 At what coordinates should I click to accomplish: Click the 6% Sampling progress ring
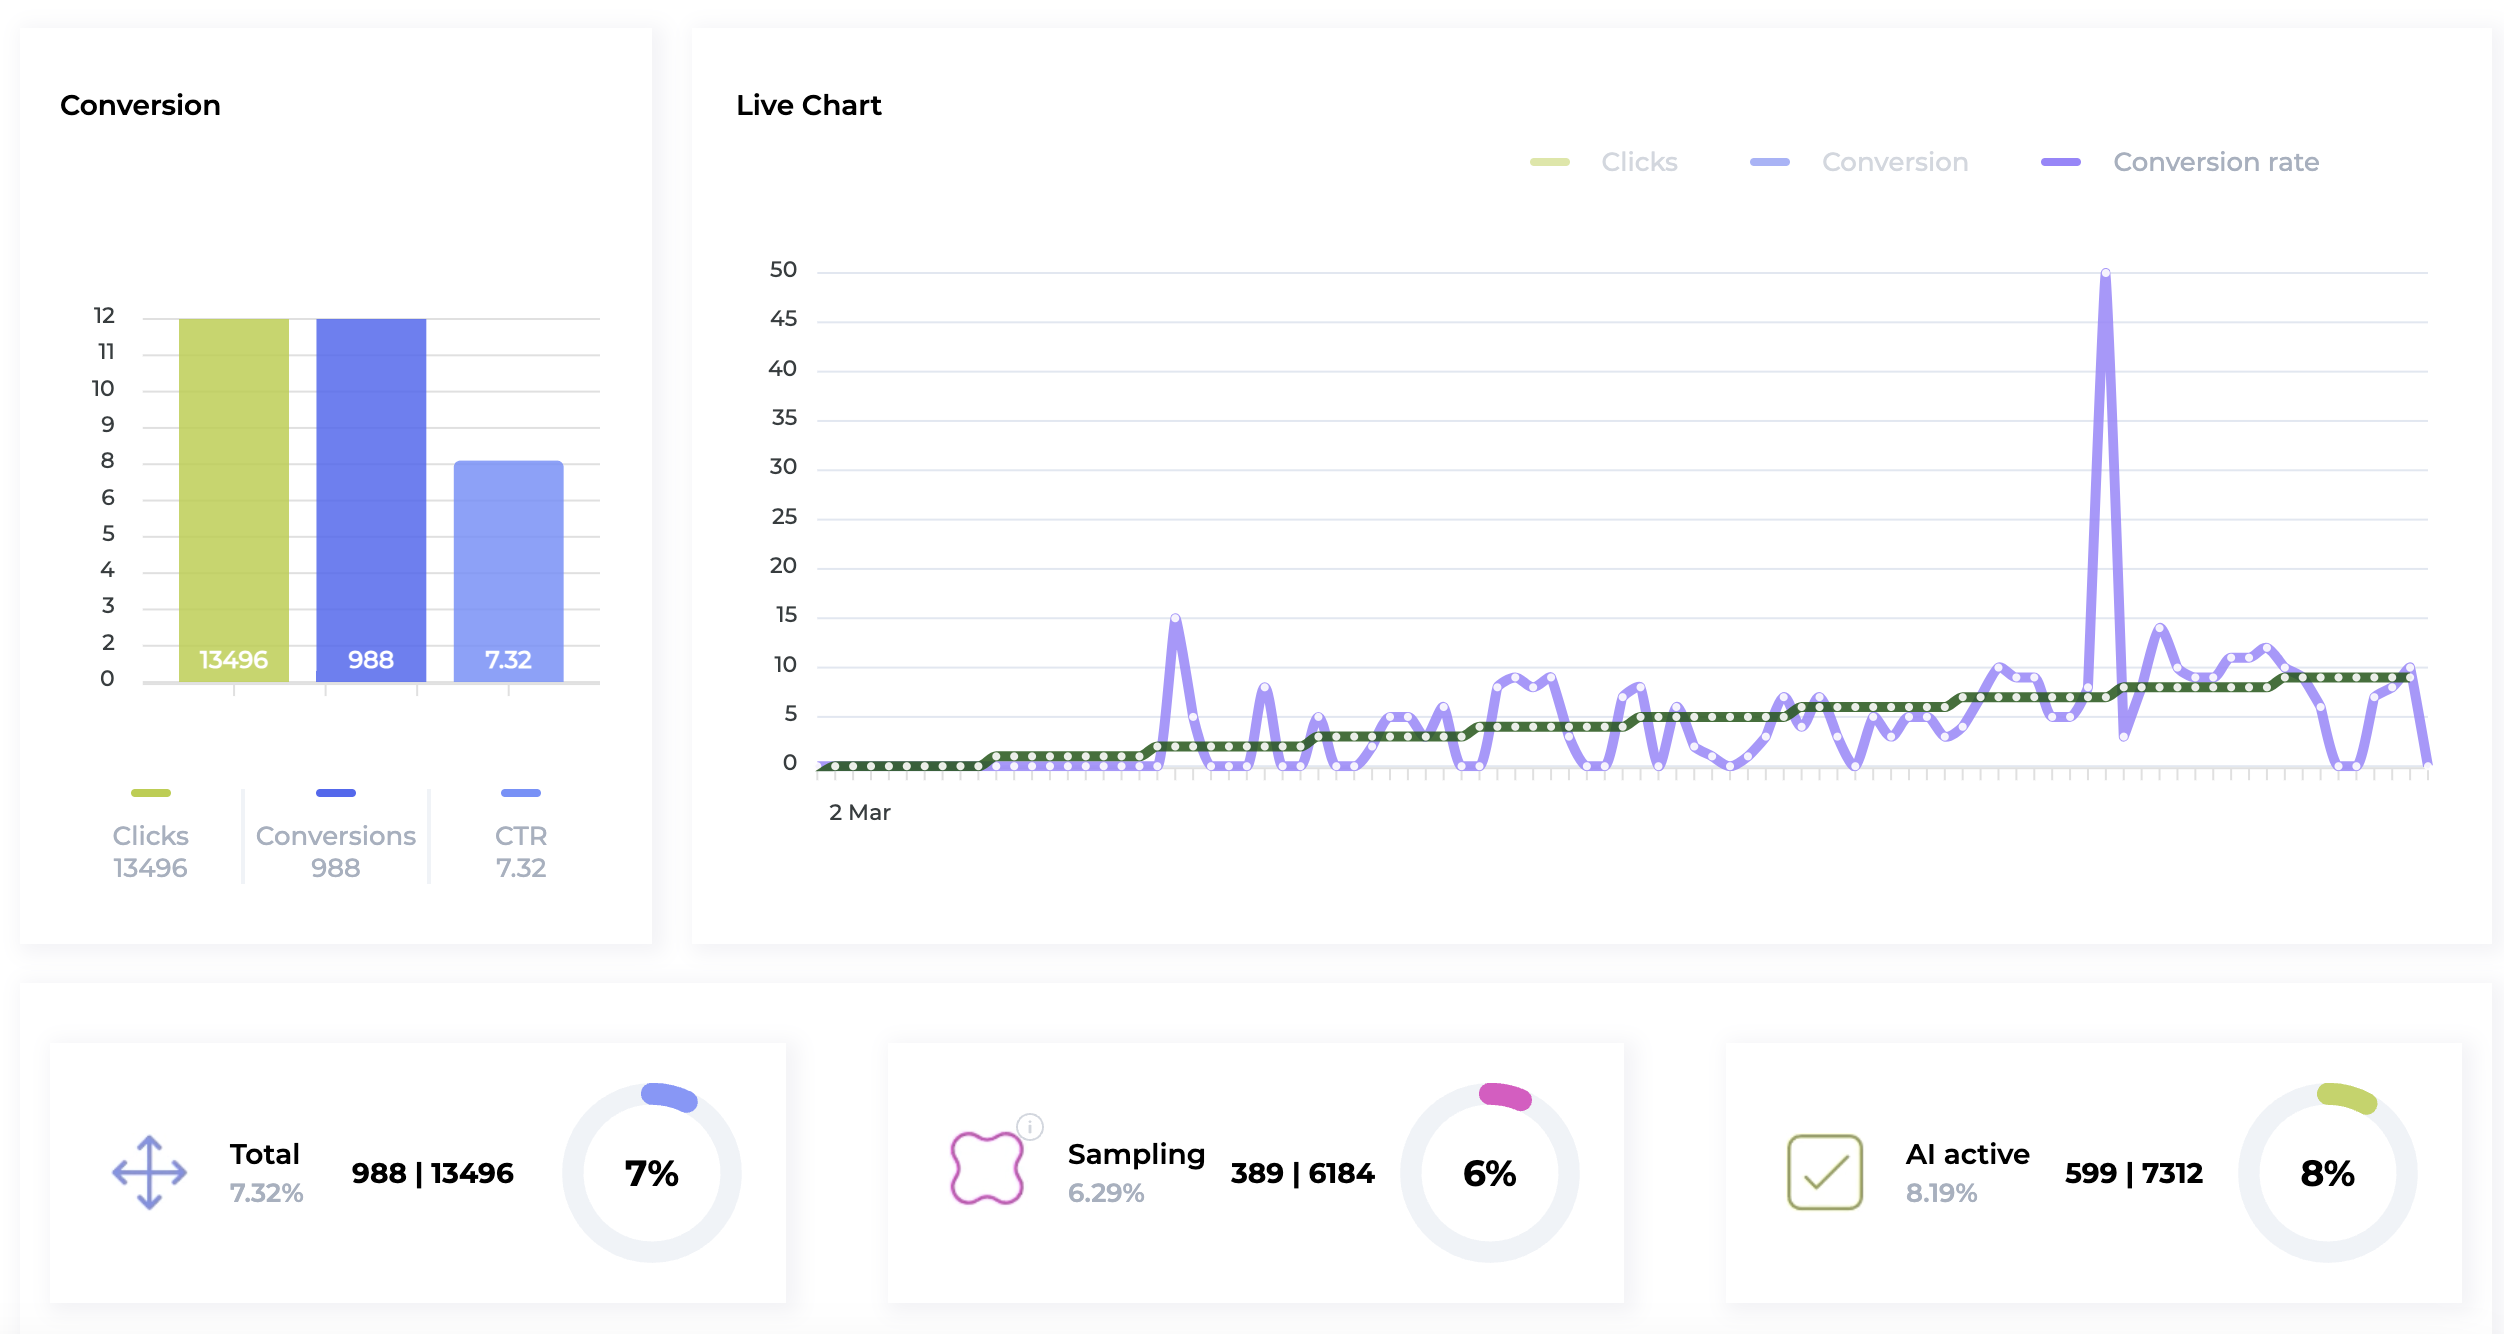click(x=1489, y=1172)
